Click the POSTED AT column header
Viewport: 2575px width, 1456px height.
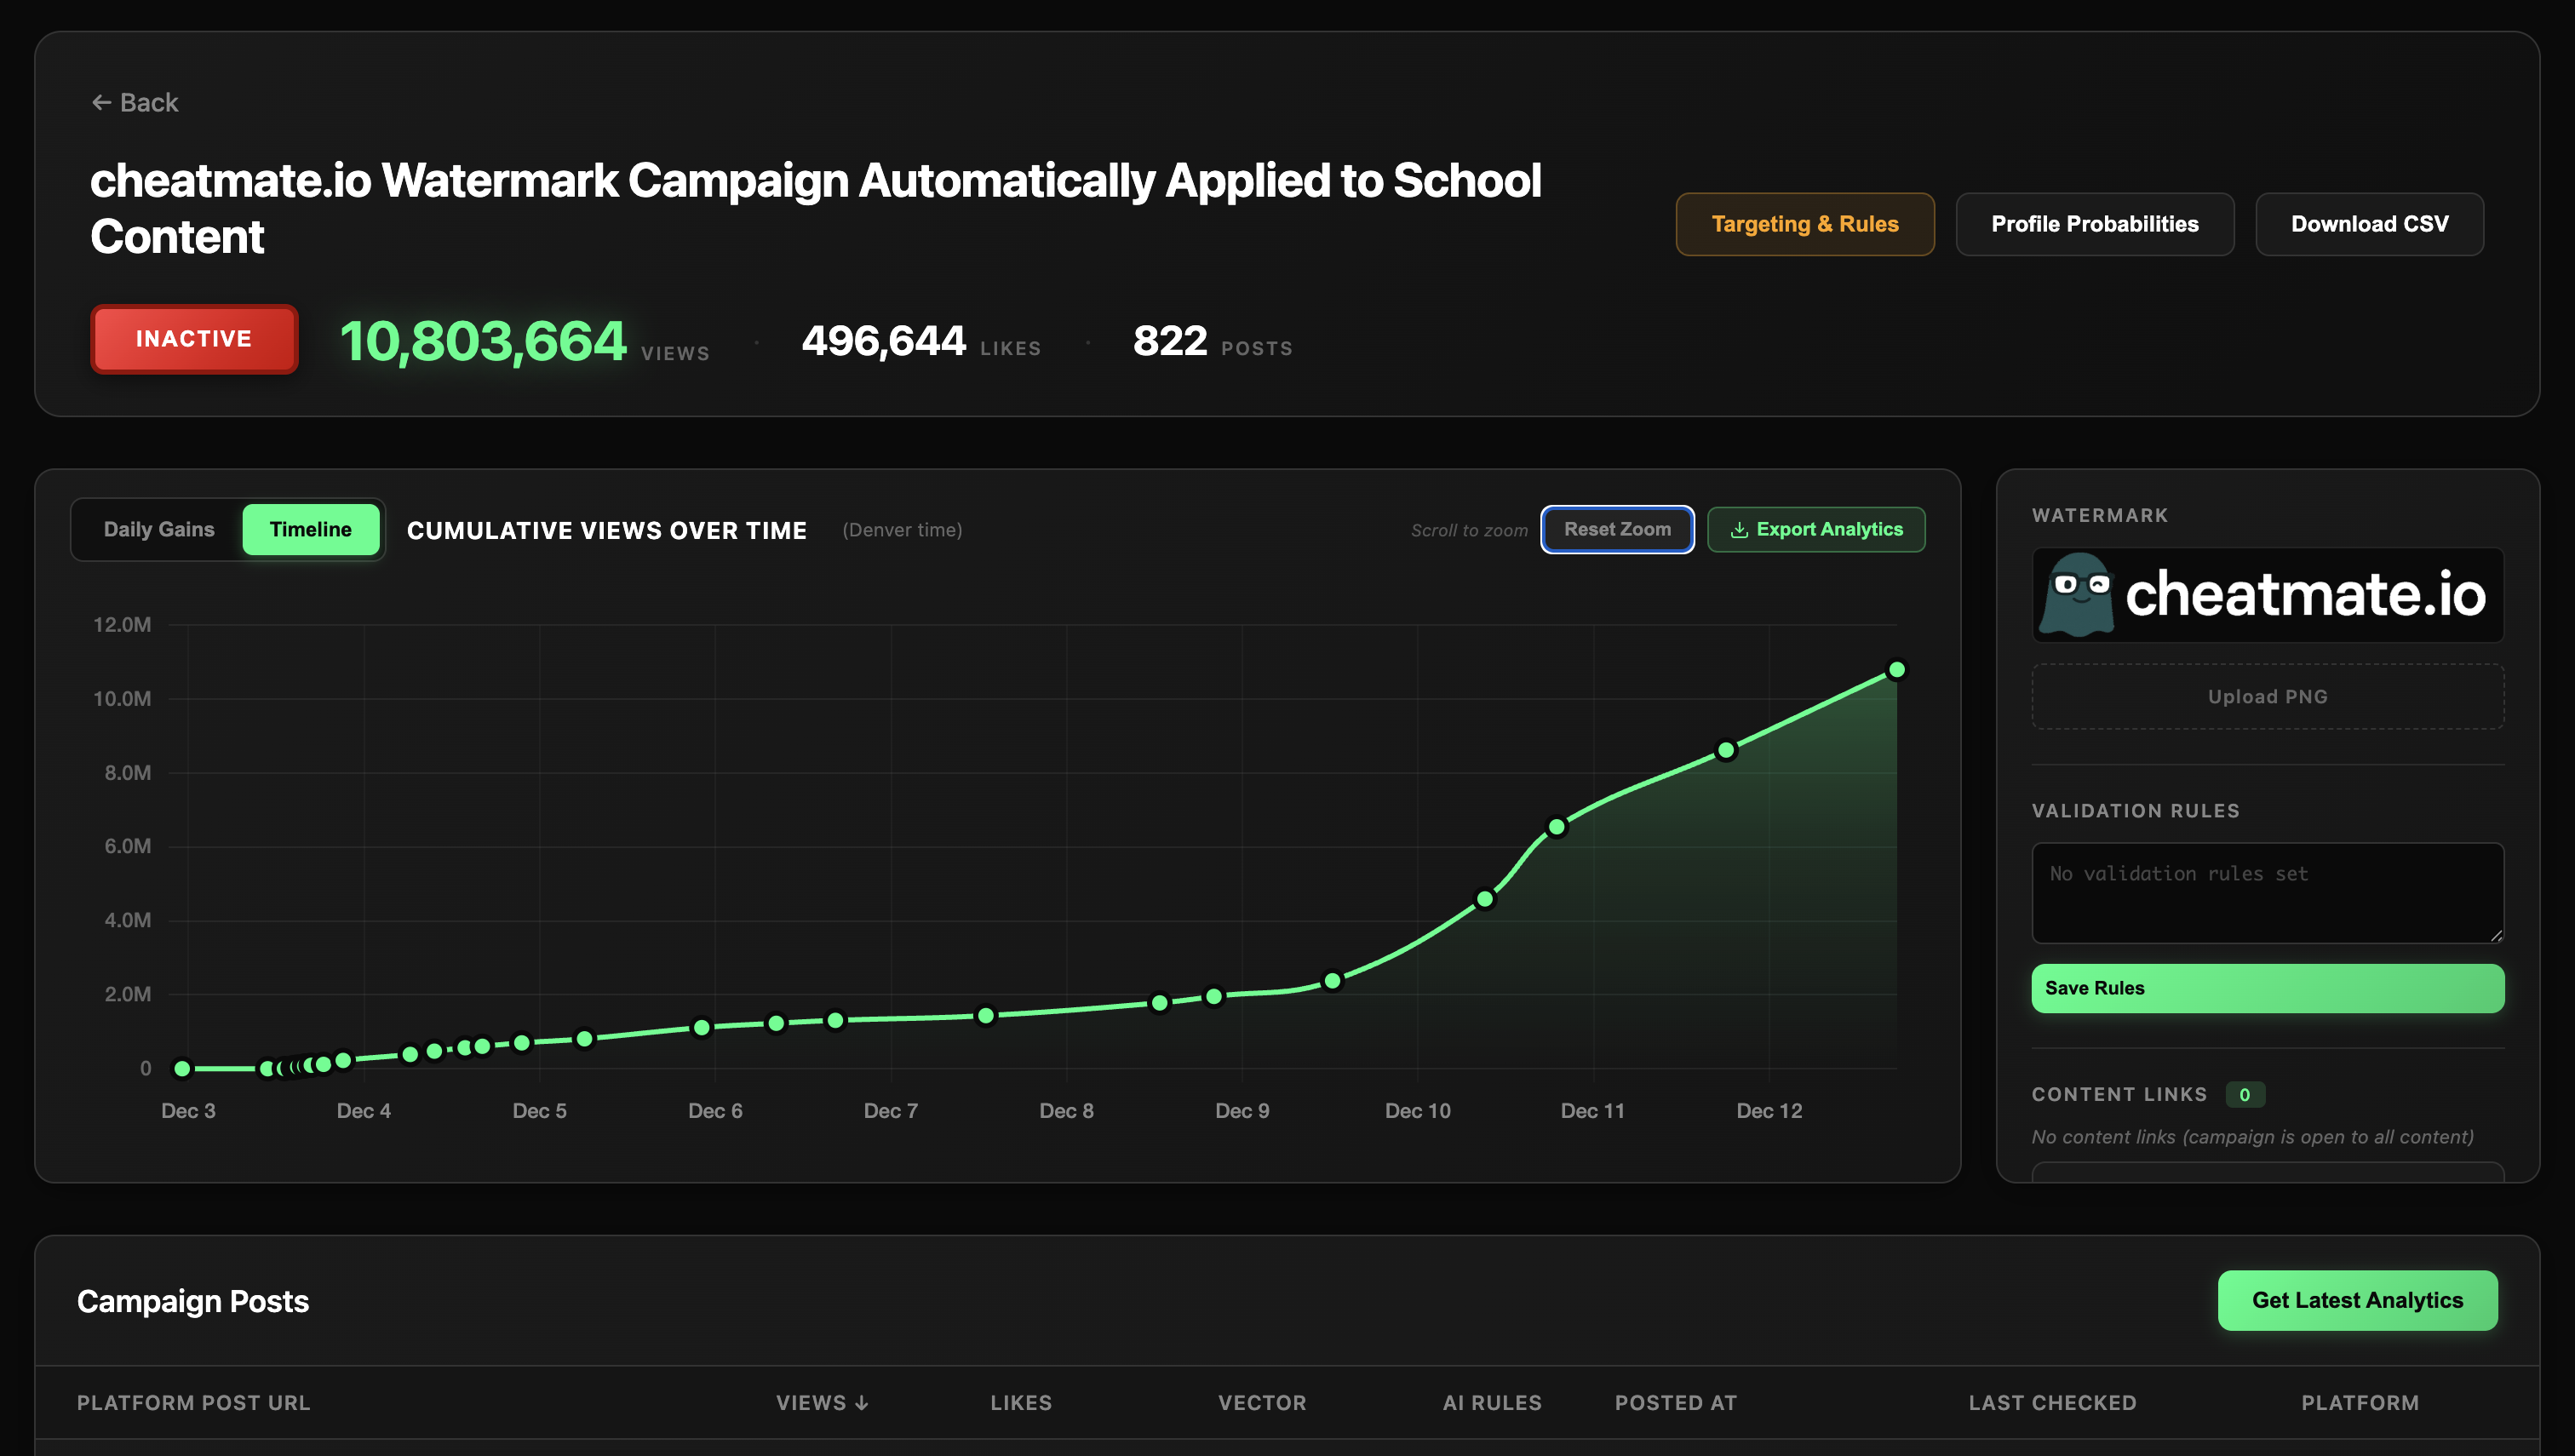(1676, 1402)
